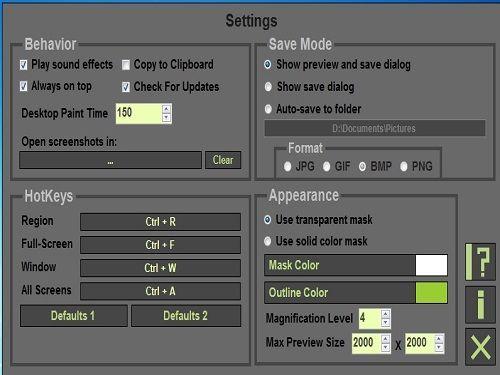Open the info 'i' icon
500x375 pixels.
click(480, 304)
